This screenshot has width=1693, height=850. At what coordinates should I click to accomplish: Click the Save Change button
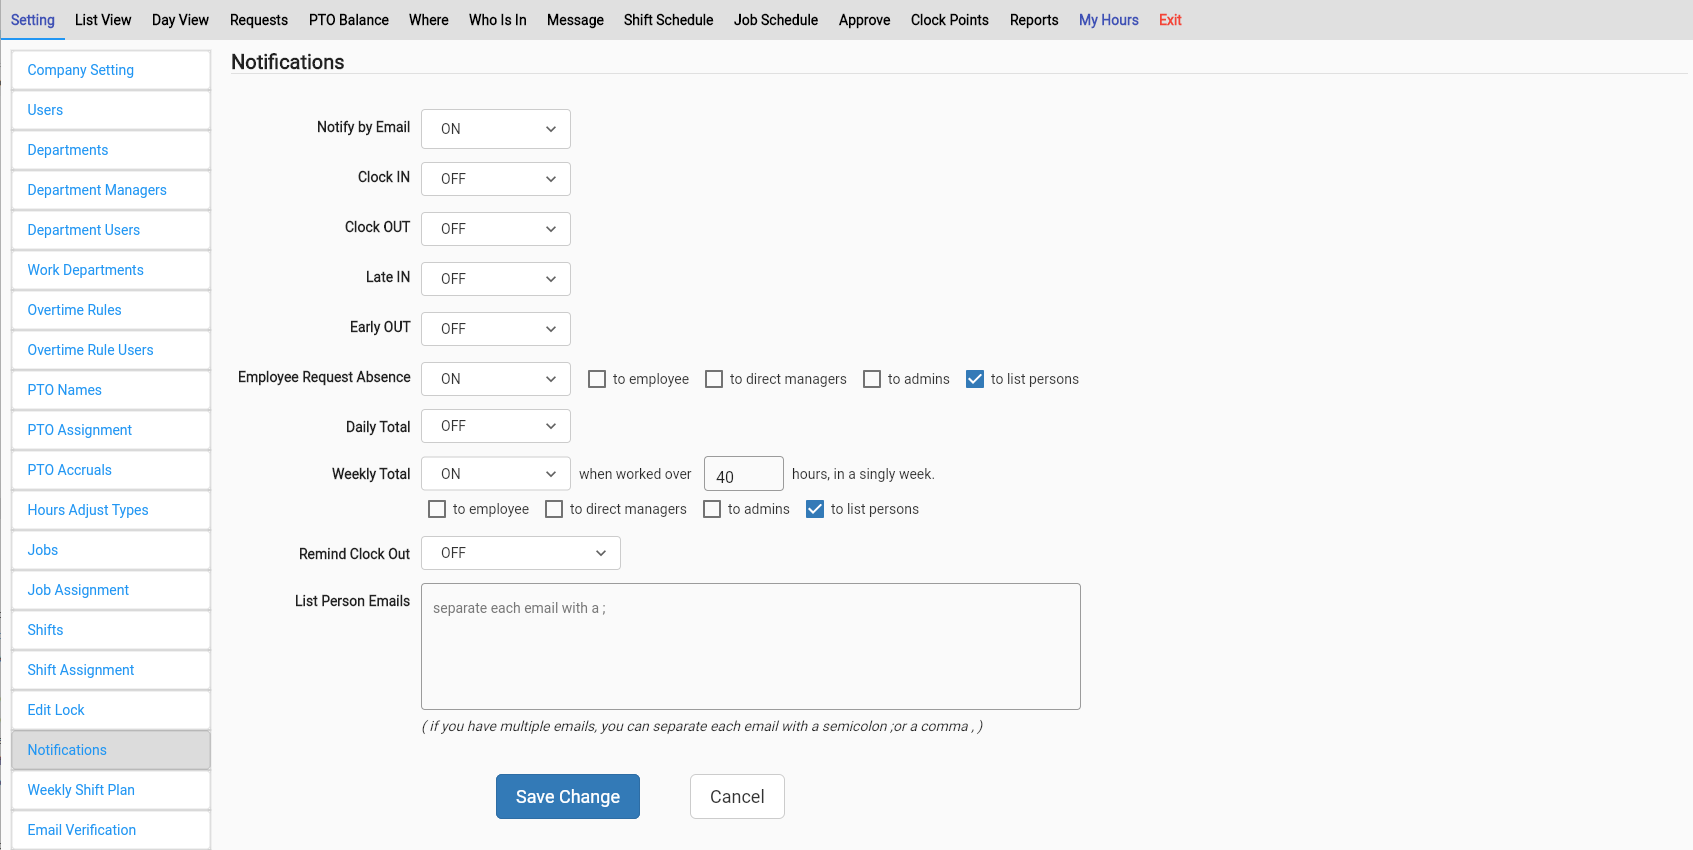(x=568, y=797)
